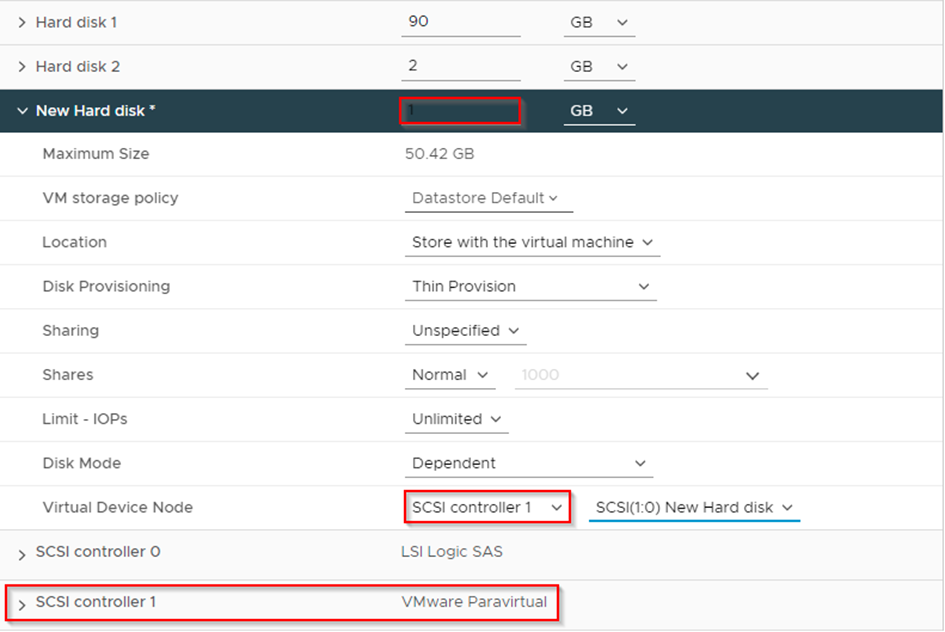Open the VM storage policy dropdown
The height and width of the screenshot is (632, 945).
coord(488,198)
